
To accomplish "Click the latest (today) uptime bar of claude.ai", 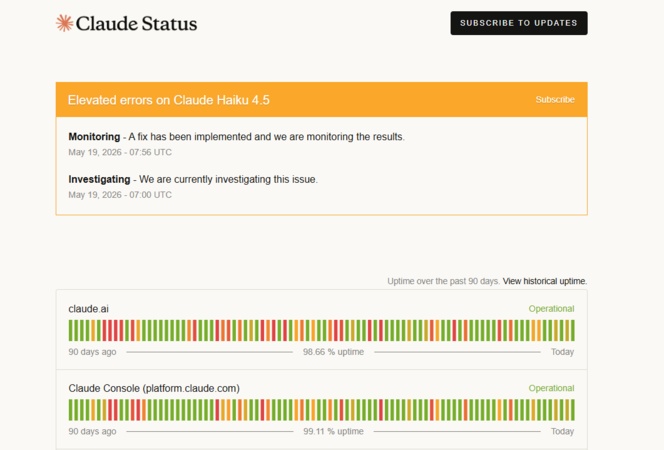I will (573, 331).
